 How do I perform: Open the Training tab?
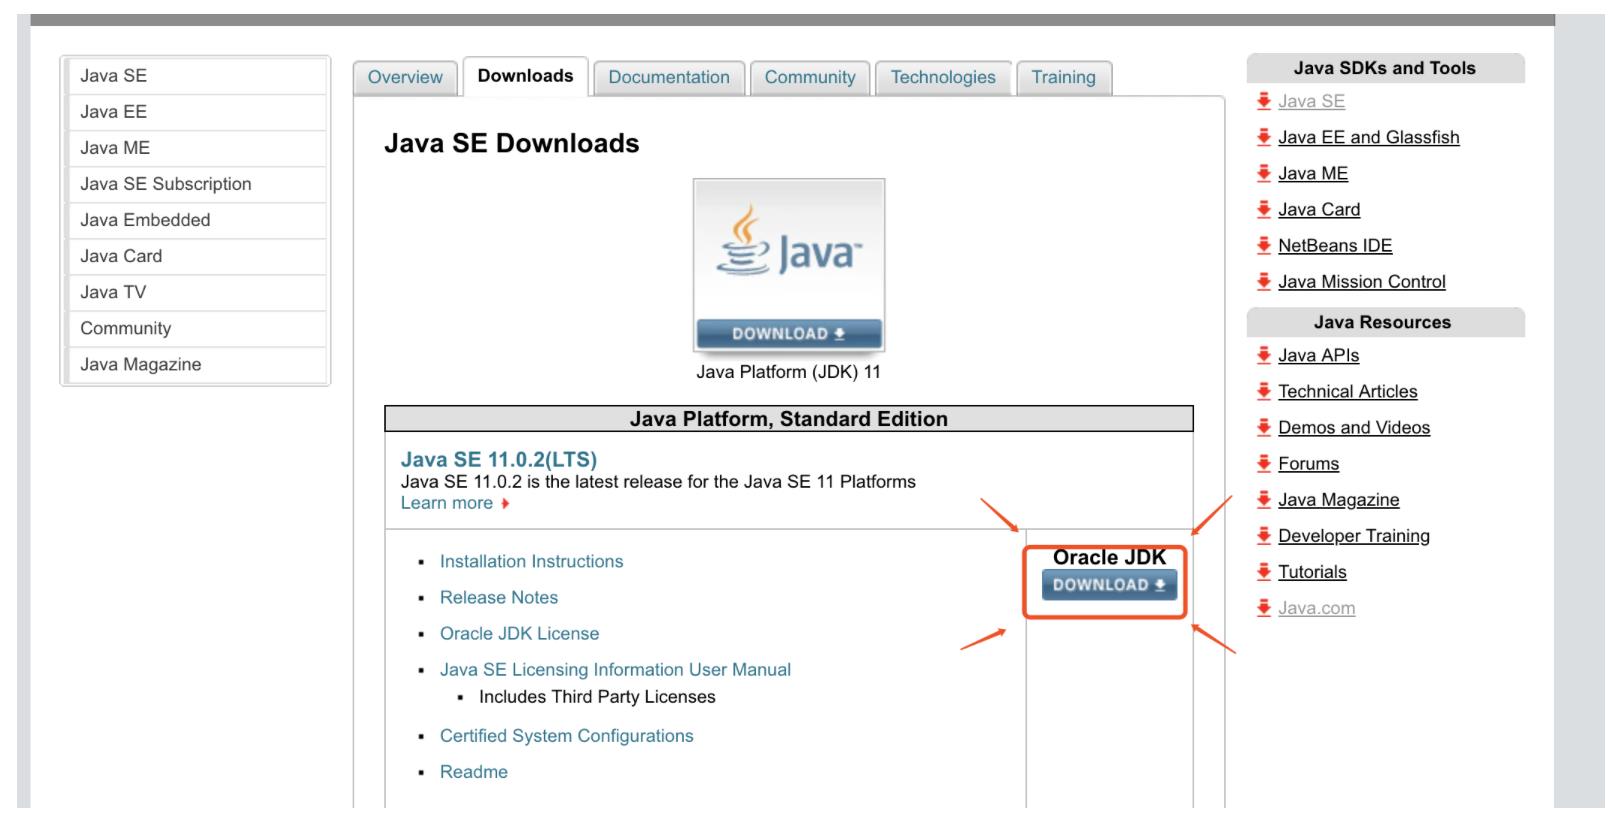[x=1064, y=77]
